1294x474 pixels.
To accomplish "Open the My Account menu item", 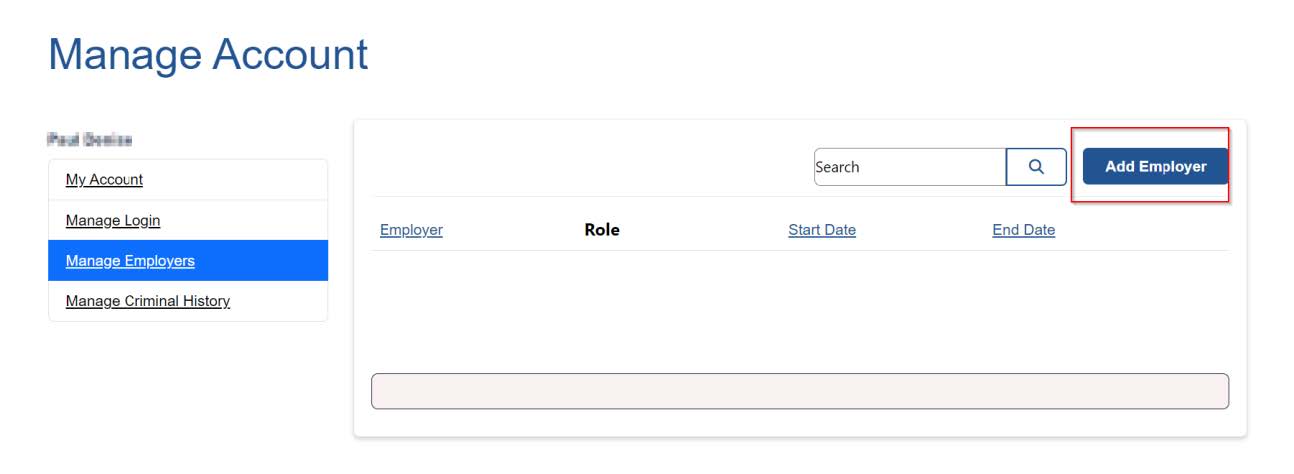I will pos(188,180).
